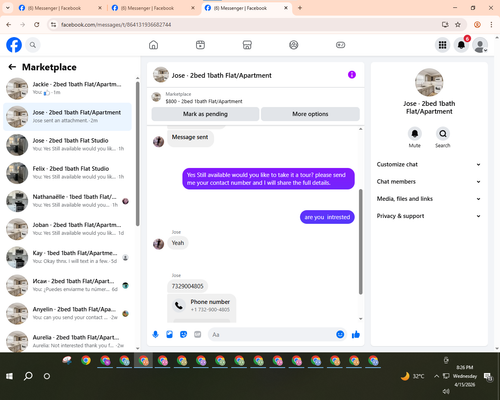The width and height of the screenshot is (500, 400).
Task: Click the phone icon in Phone number card
Action: coord(179,305)
